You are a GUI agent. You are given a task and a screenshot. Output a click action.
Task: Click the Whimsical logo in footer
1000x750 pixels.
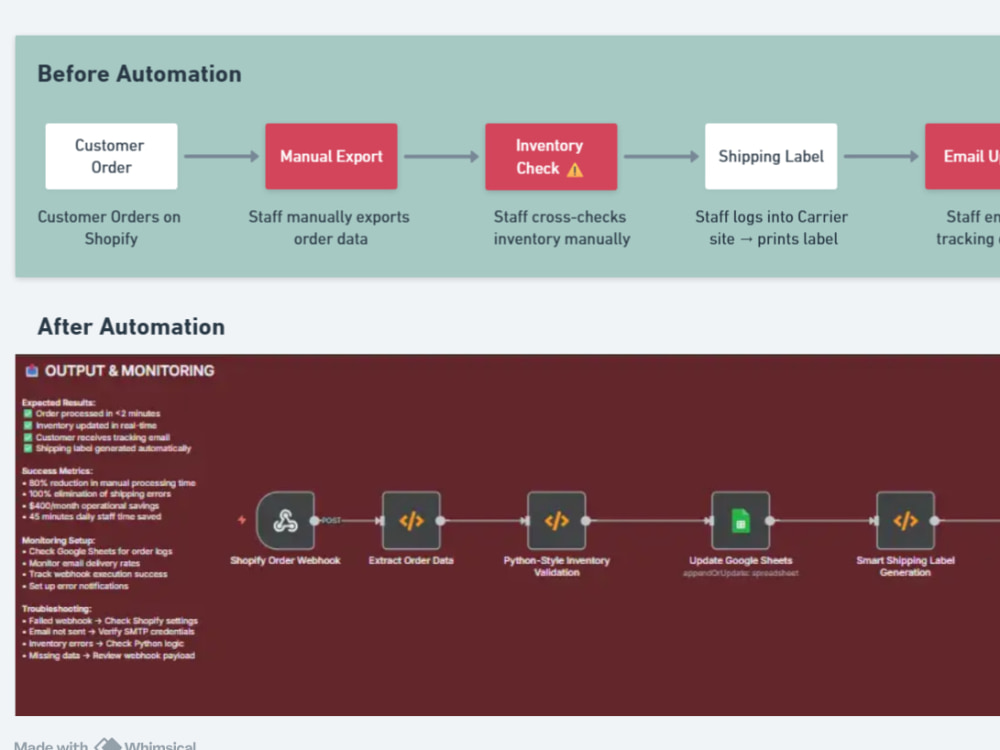[108, 744]
